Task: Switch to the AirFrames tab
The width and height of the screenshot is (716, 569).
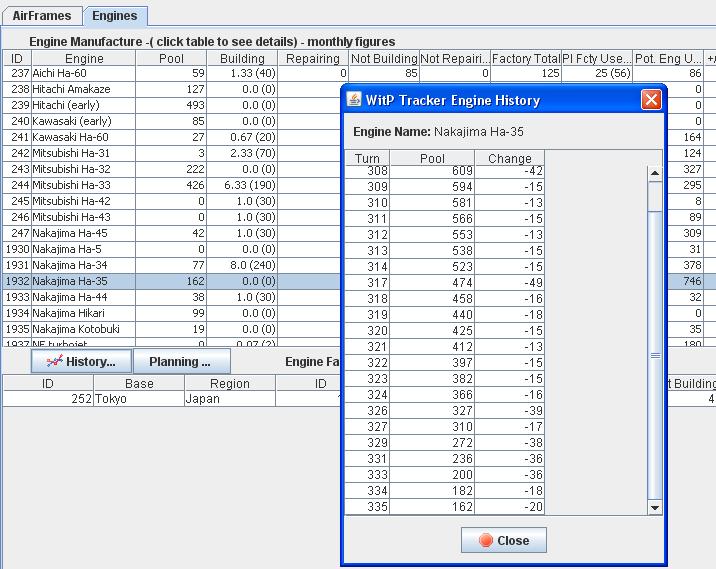Action: tap(42, 16)
